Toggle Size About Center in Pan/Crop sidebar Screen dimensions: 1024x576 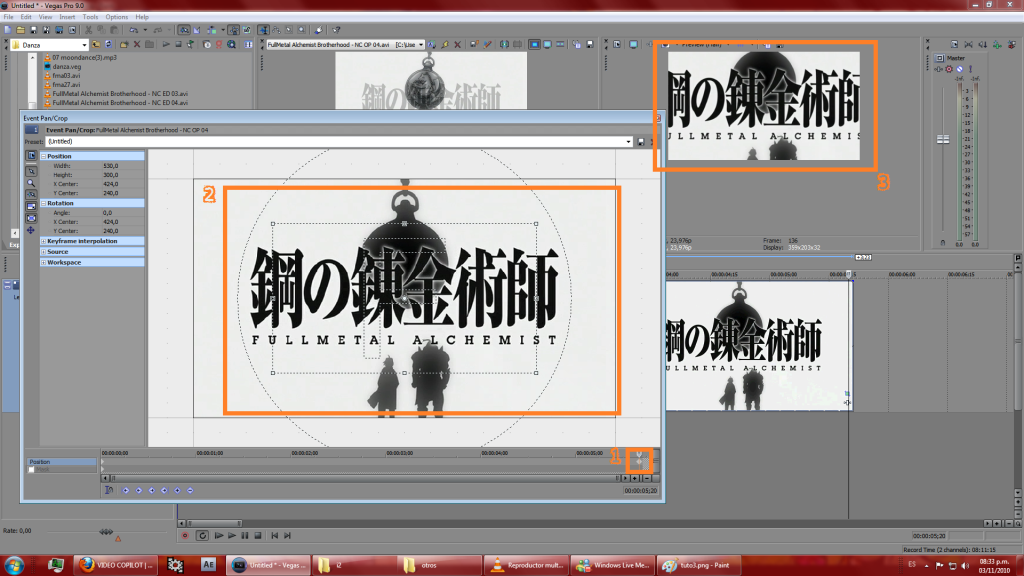pos(31,219)
